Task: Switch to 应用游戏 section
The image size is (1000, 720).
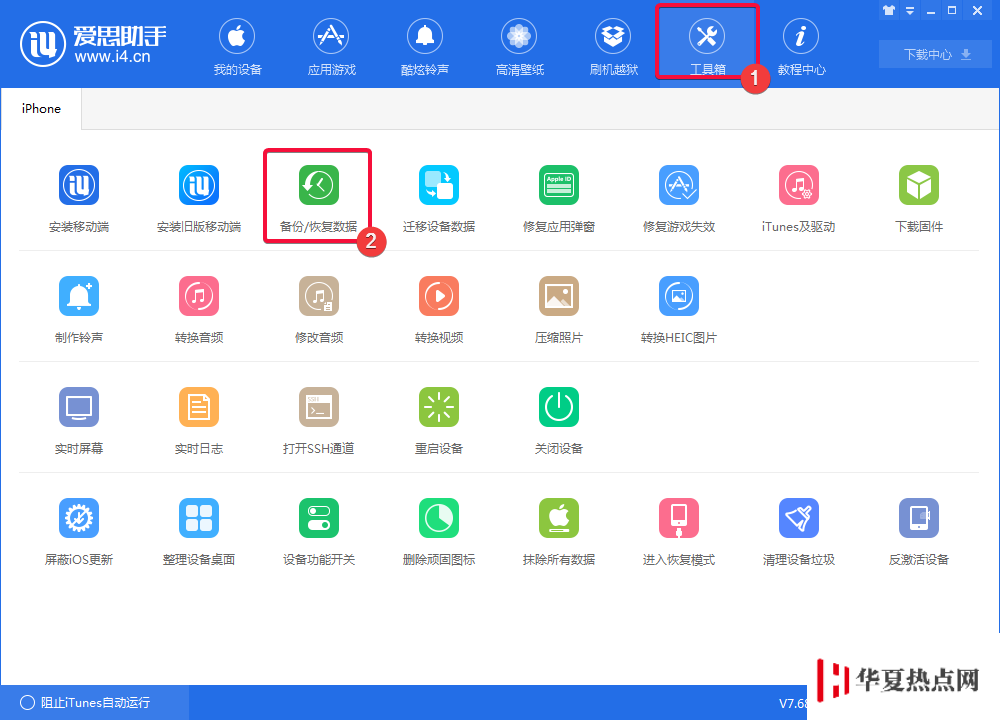Action: pos(332,46)
